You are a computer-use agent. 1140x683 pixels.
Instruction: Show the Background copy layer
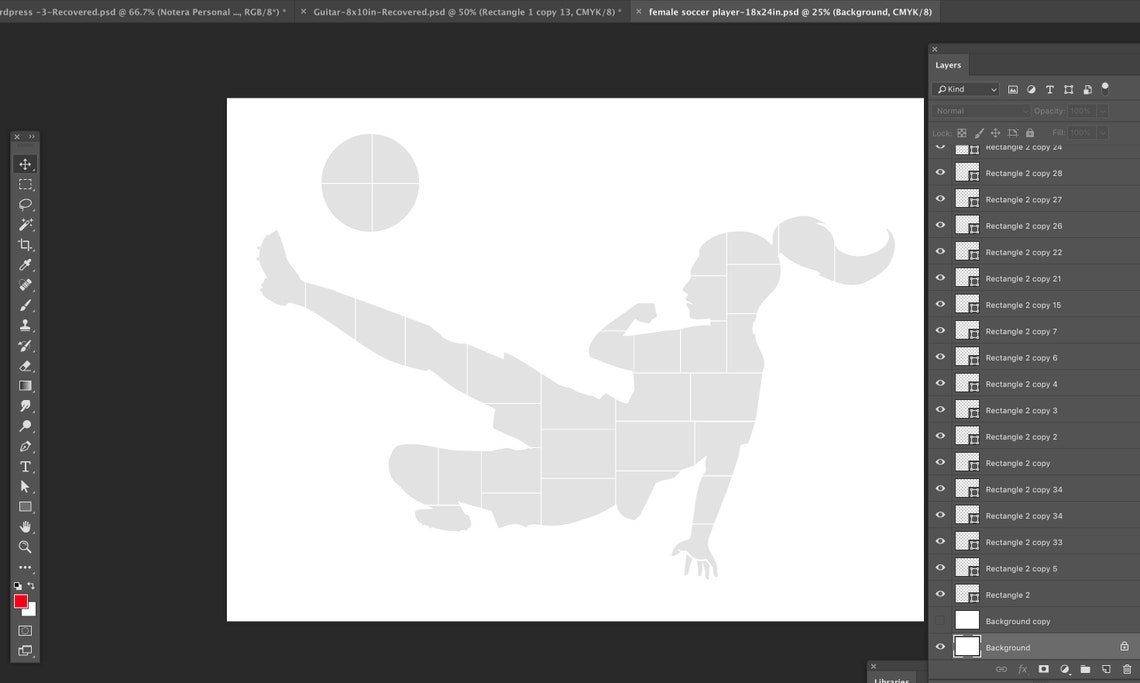tap(939, 620)
